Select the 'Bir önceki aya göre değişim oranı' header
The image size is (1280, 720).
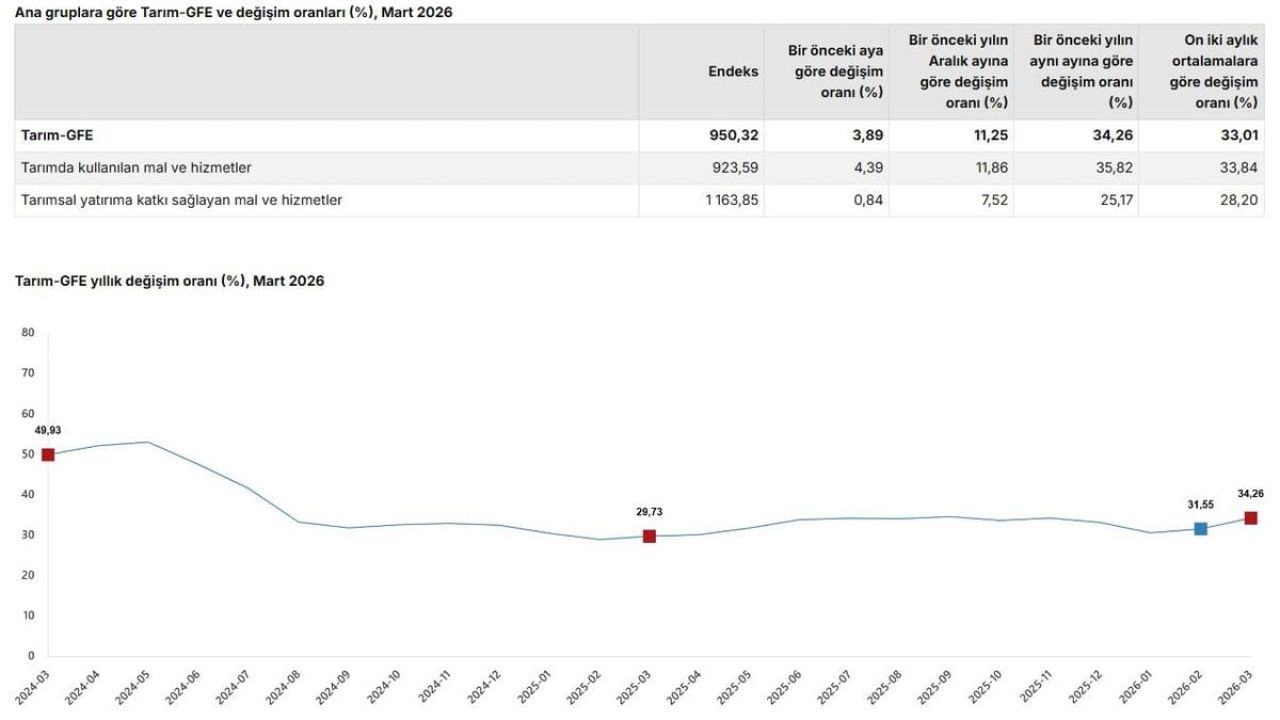pyautogui.click(x=837, y=71)
